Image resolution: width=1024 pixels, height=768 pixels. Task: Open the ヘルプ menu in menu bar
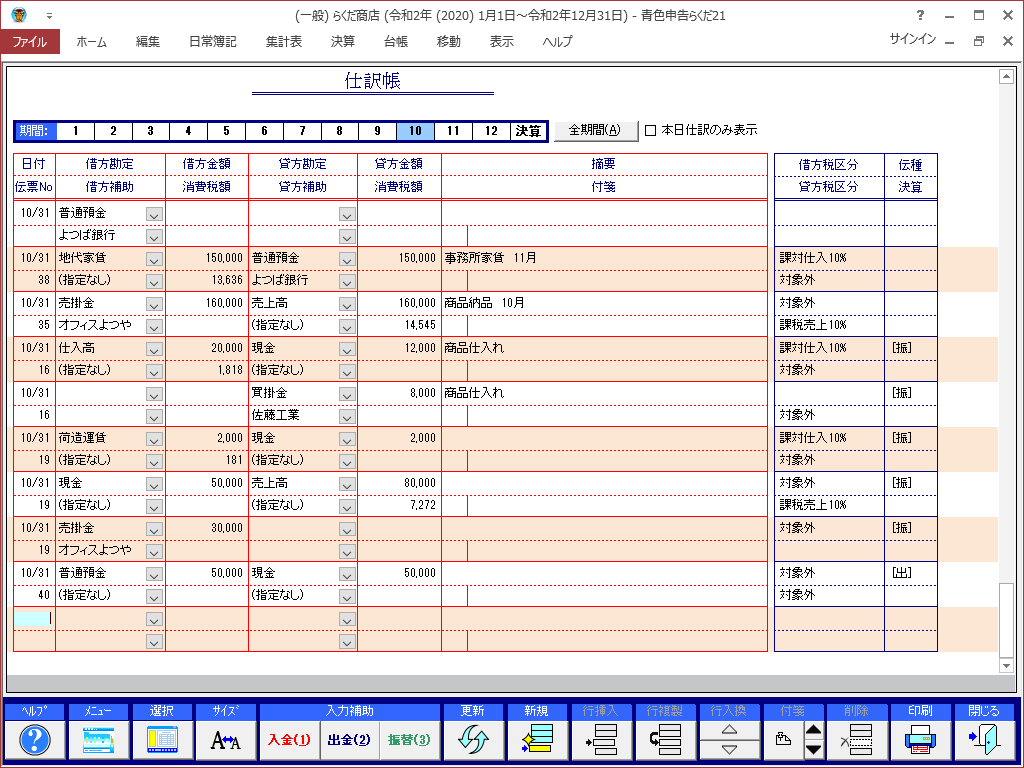(557, 42)
